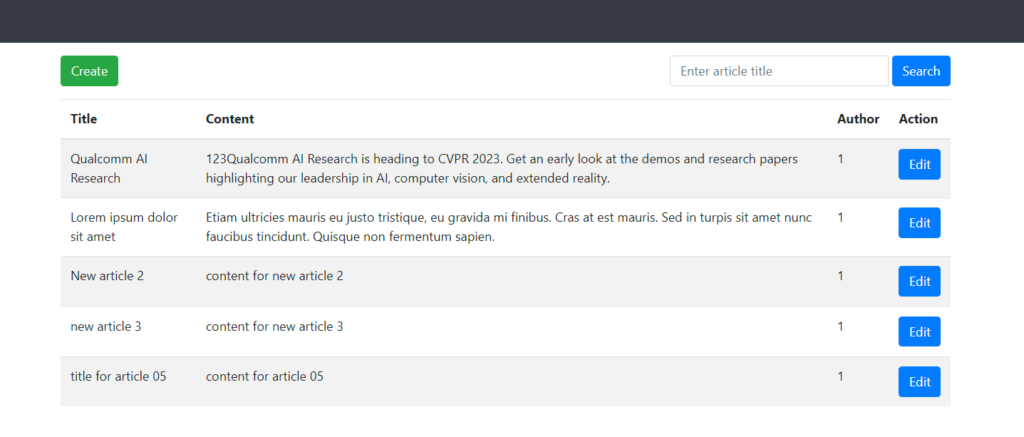
Task: Click the Title column header
Action: [x=84, y=119]
